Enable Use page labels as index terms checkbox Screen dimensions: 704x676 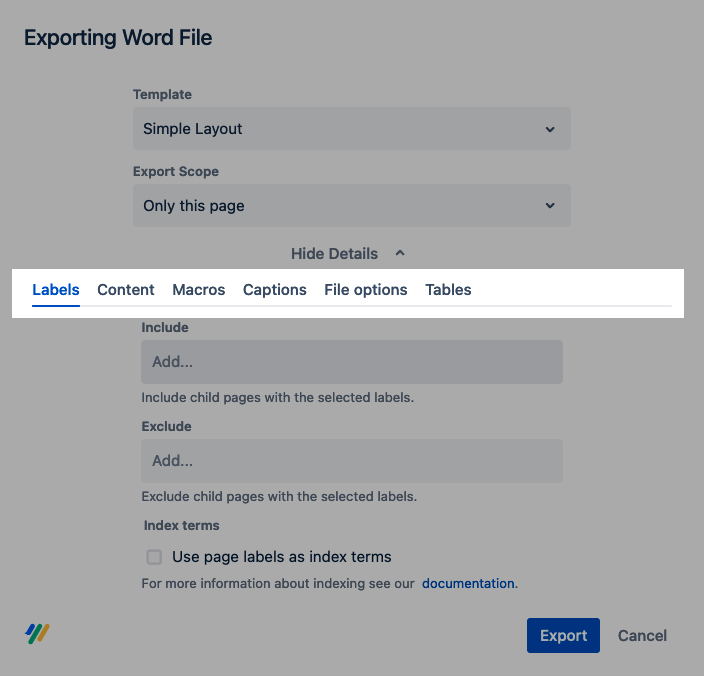click(154, 557)
